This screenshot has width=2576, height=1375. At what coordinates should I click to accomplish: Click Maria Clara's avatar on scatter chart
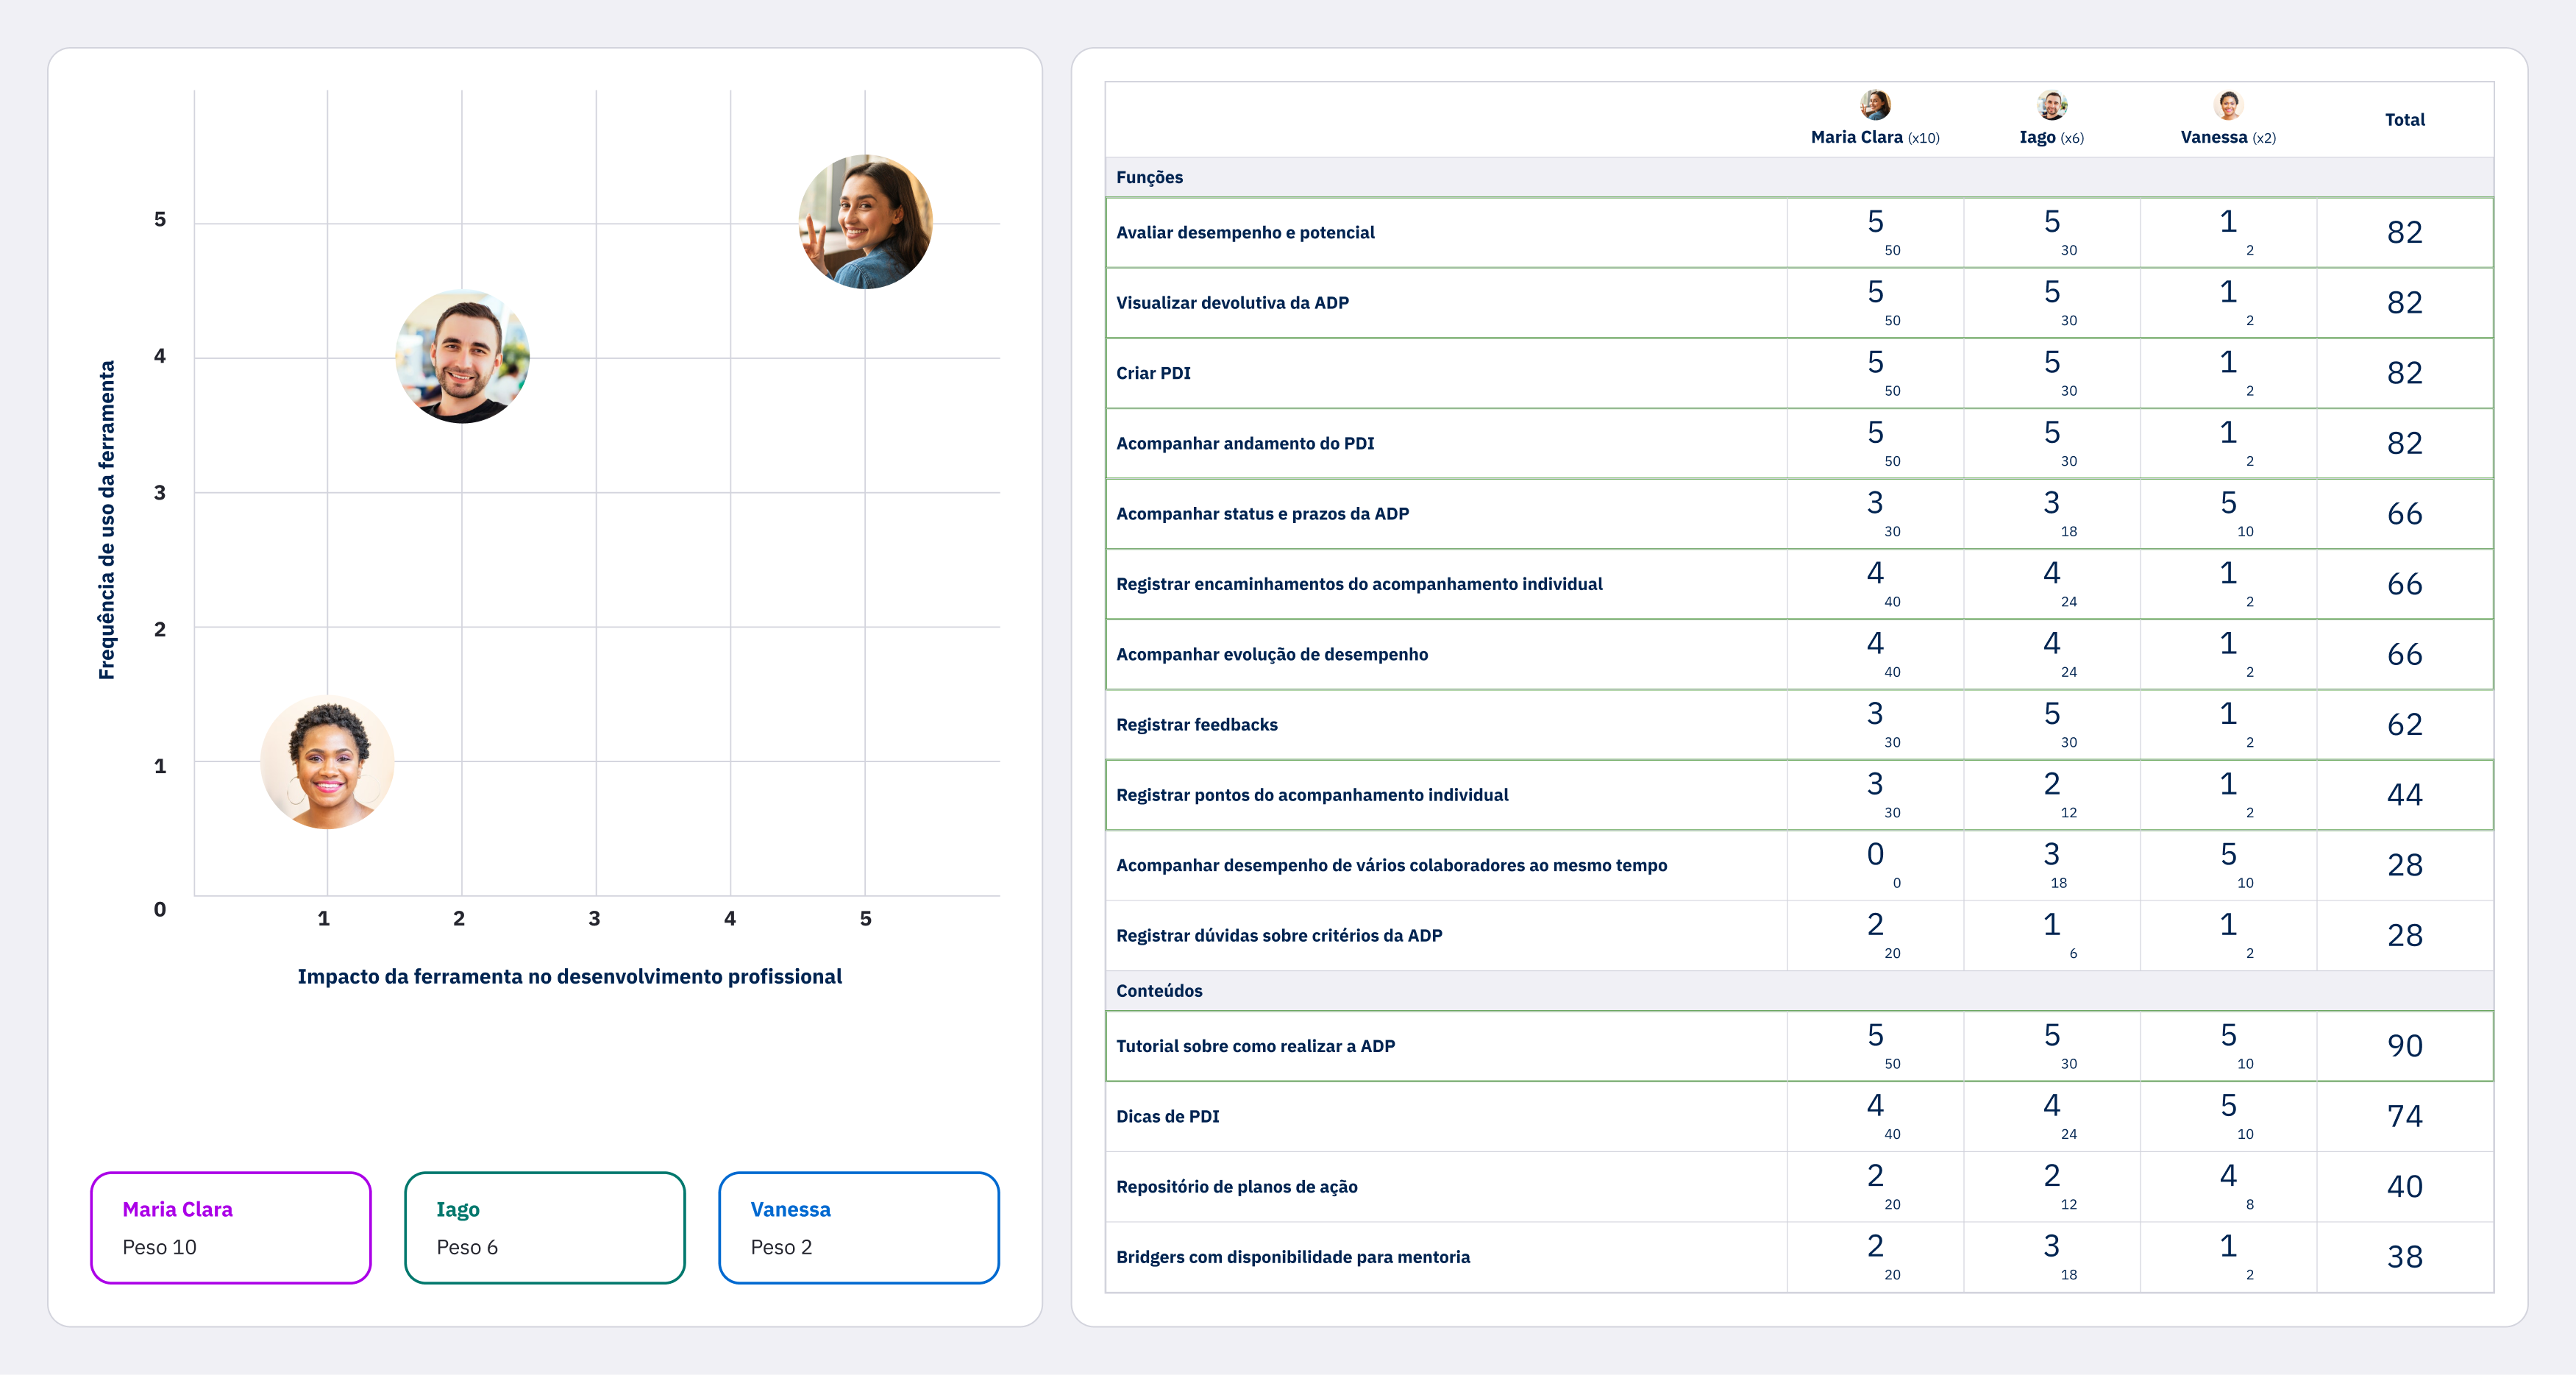click(x=865, y=222)
